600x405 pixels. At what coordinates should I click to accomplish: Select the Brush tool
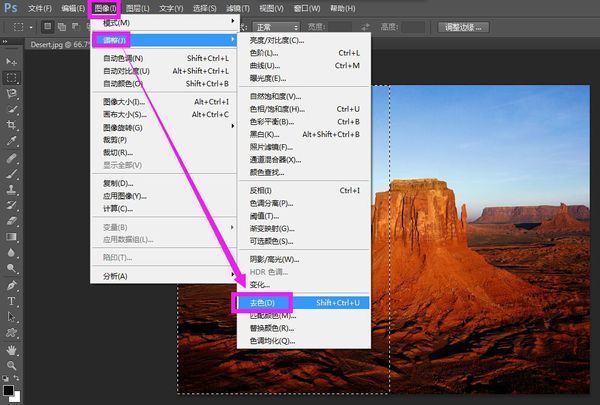[x=11, y=173]
